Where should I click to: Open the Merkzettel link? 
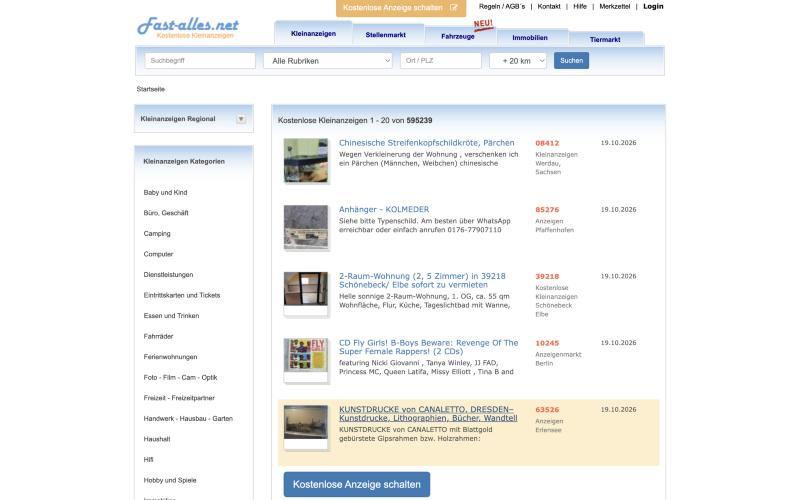[x=614, y=7]
